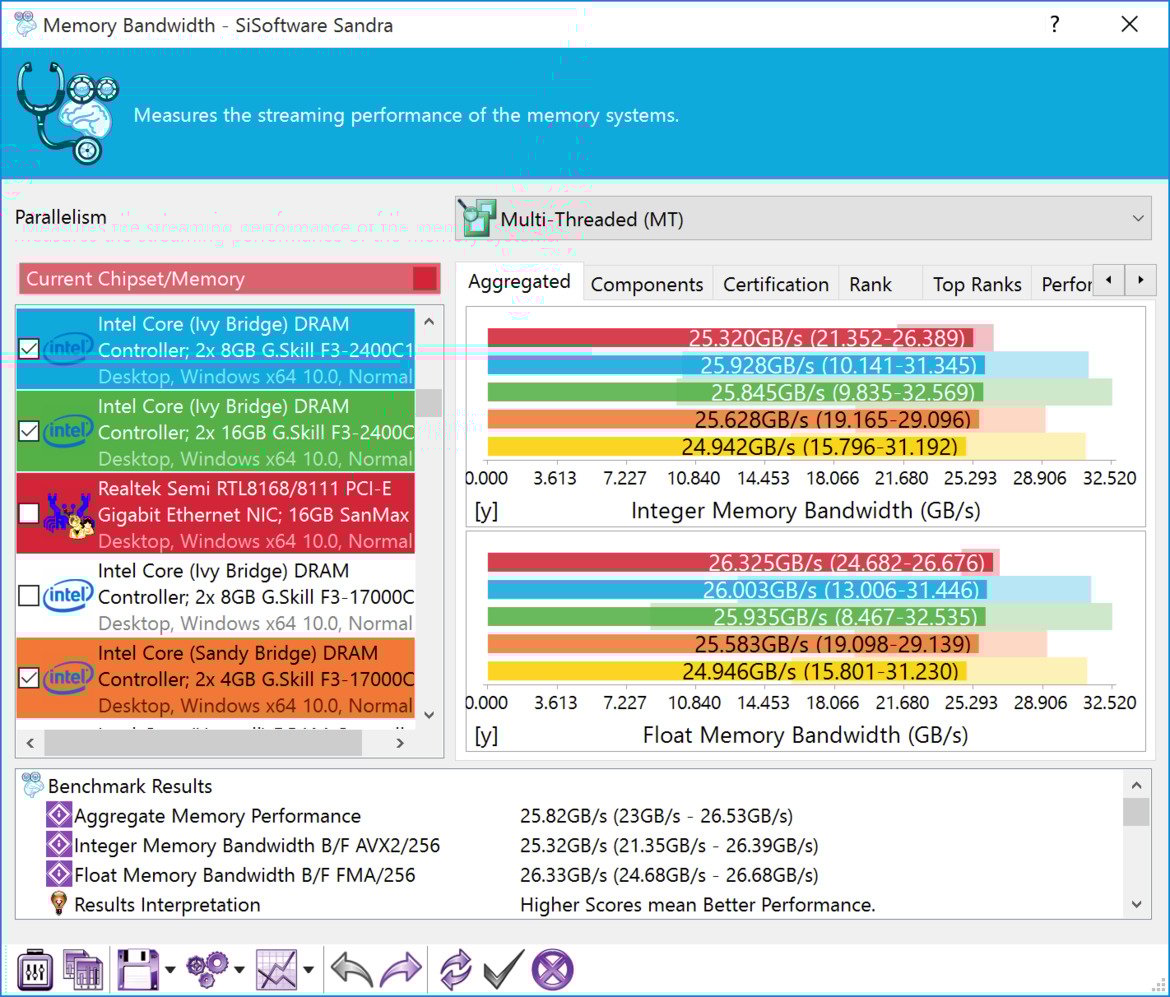Image resolution: width=1170 pixels, height=997 pixels.
Task: Open the Top Ranks tab
Action: tap(977, 284)
